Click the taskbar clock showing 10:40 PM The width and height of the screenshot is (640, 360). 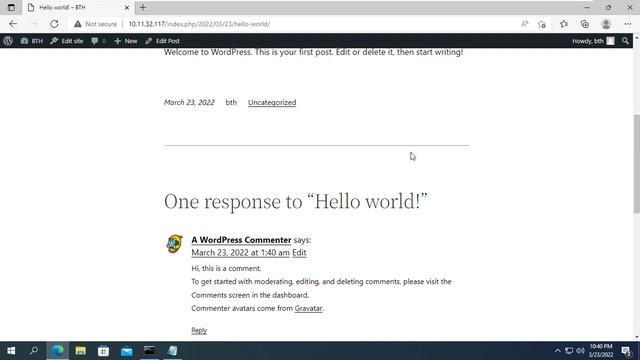[601, 351]
